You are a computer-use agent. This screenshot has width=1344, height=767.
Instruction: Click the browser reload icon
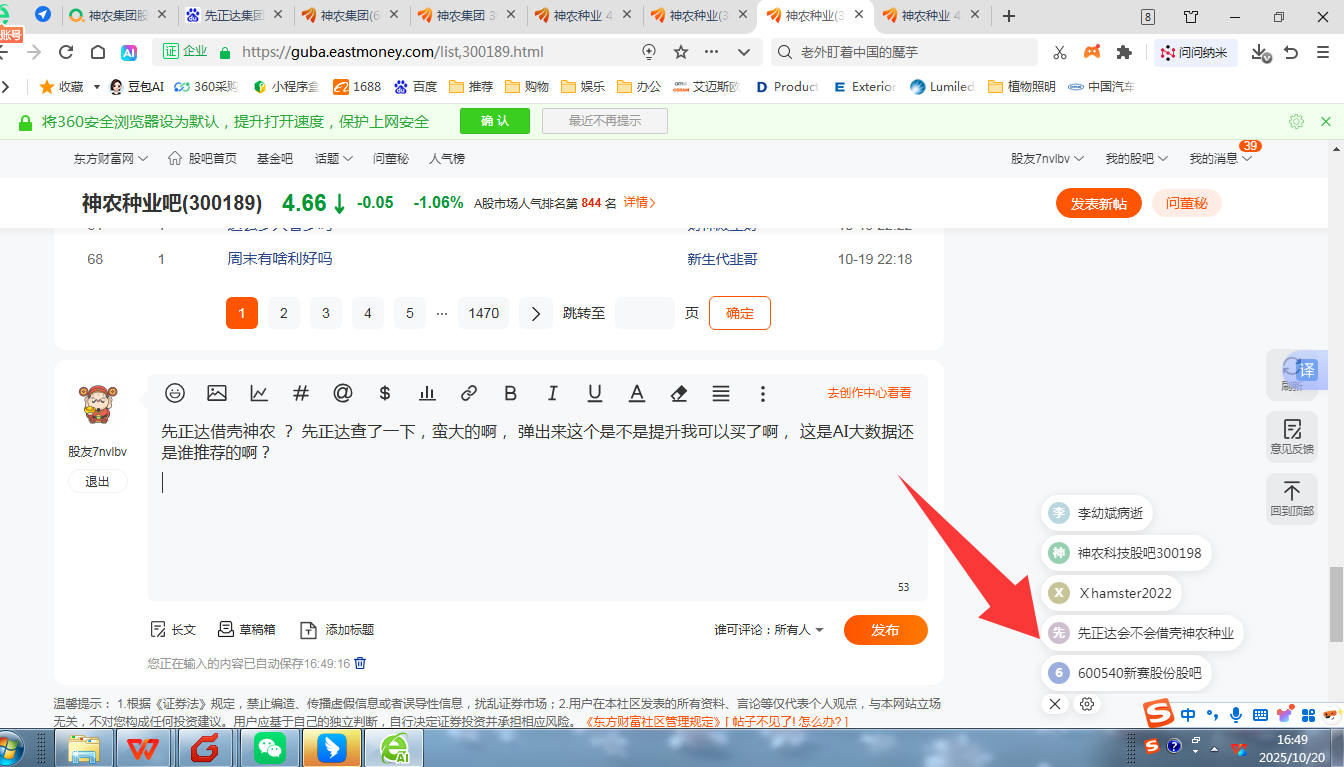[67, 52]
